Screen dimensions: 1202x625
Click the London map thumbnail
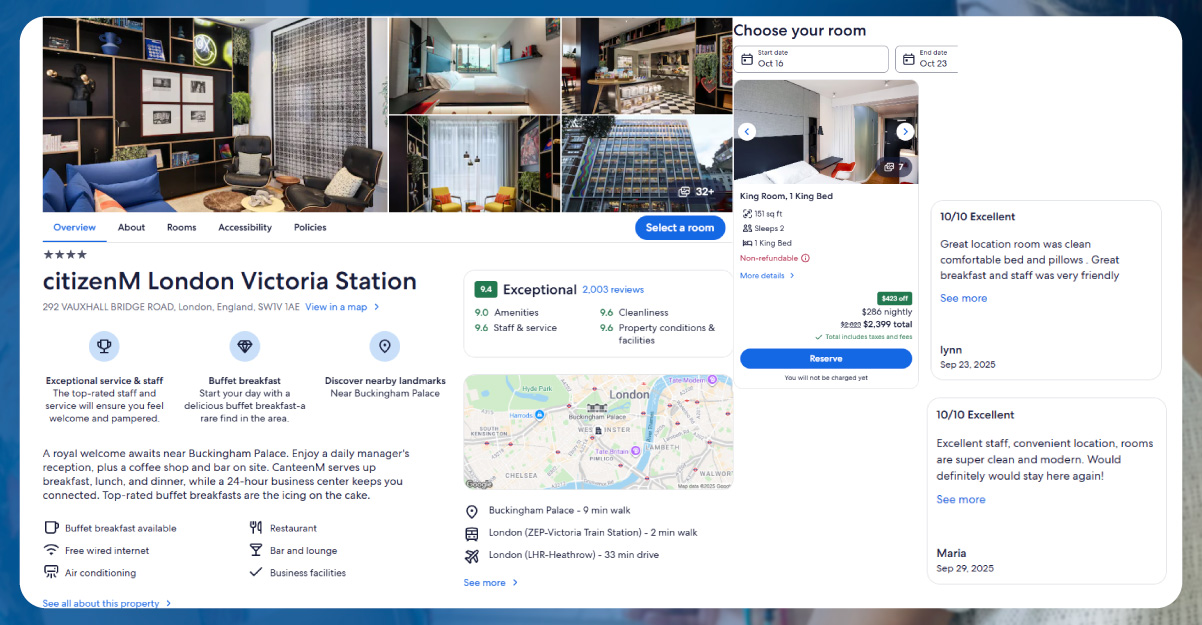point(598,433)
